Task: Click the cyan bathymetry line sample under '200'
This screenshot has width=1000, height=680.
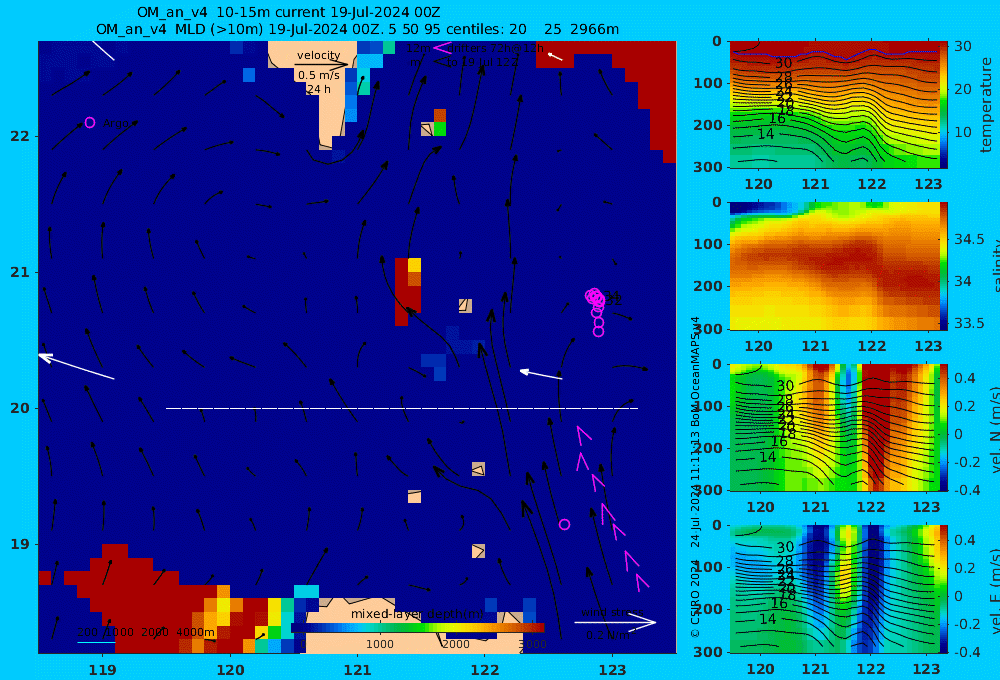Action: (96, 642)
